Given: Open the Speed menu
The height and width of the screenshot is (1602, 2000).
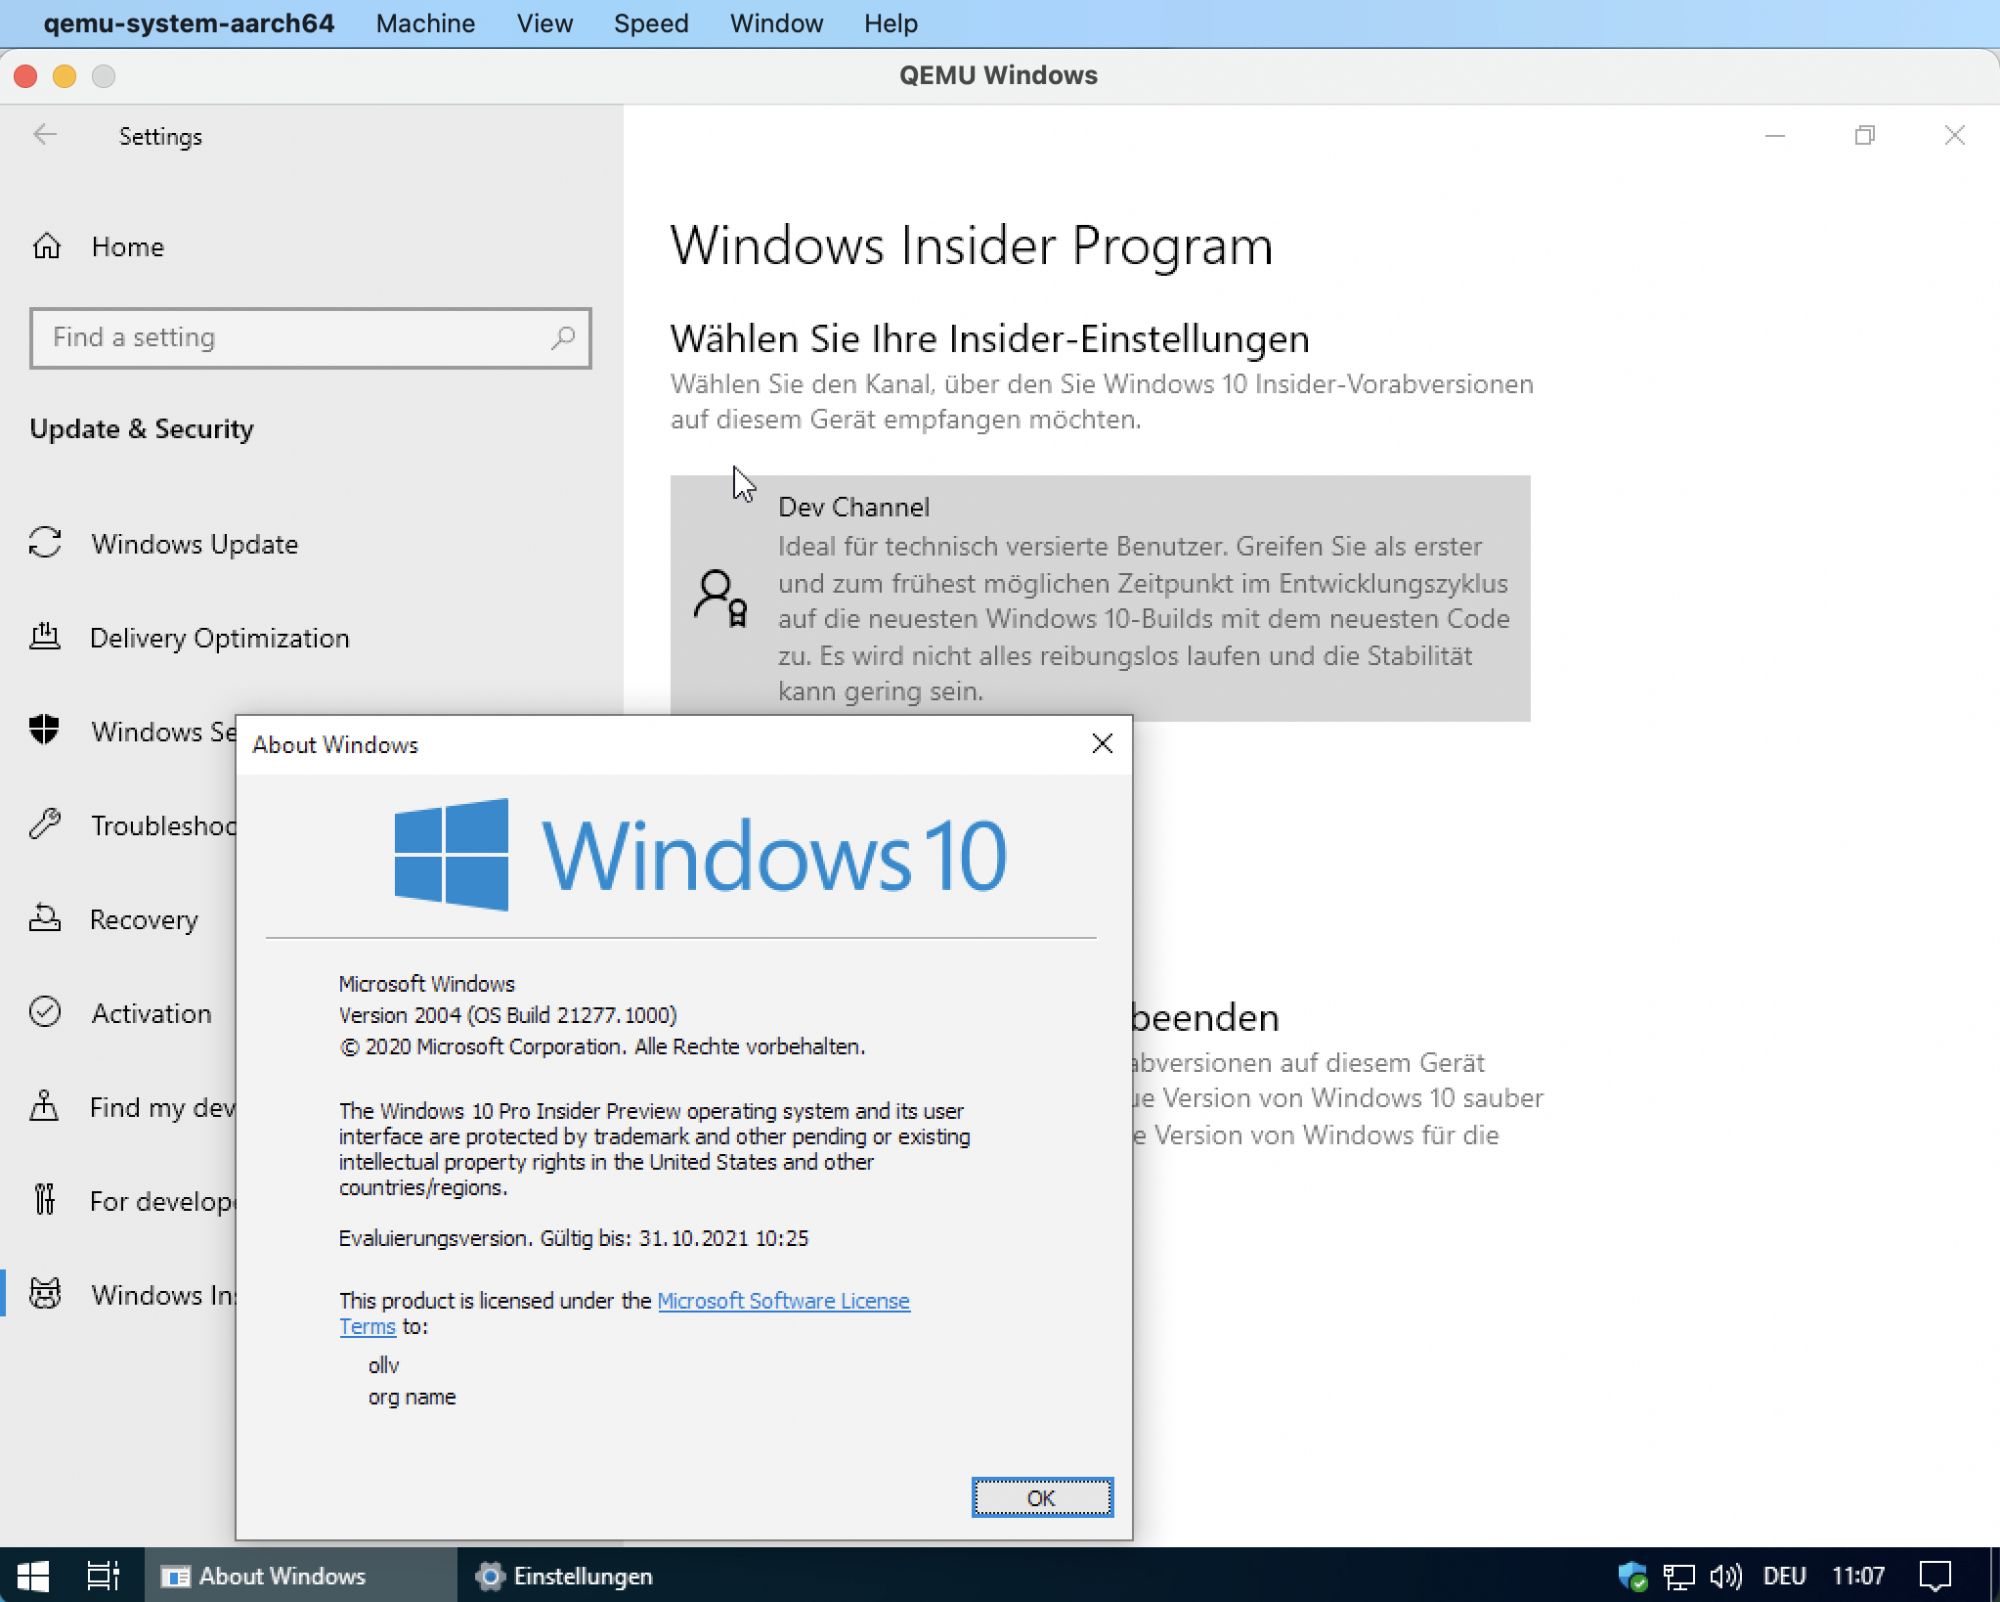Looking at the screenshot, I should [651, 23].
